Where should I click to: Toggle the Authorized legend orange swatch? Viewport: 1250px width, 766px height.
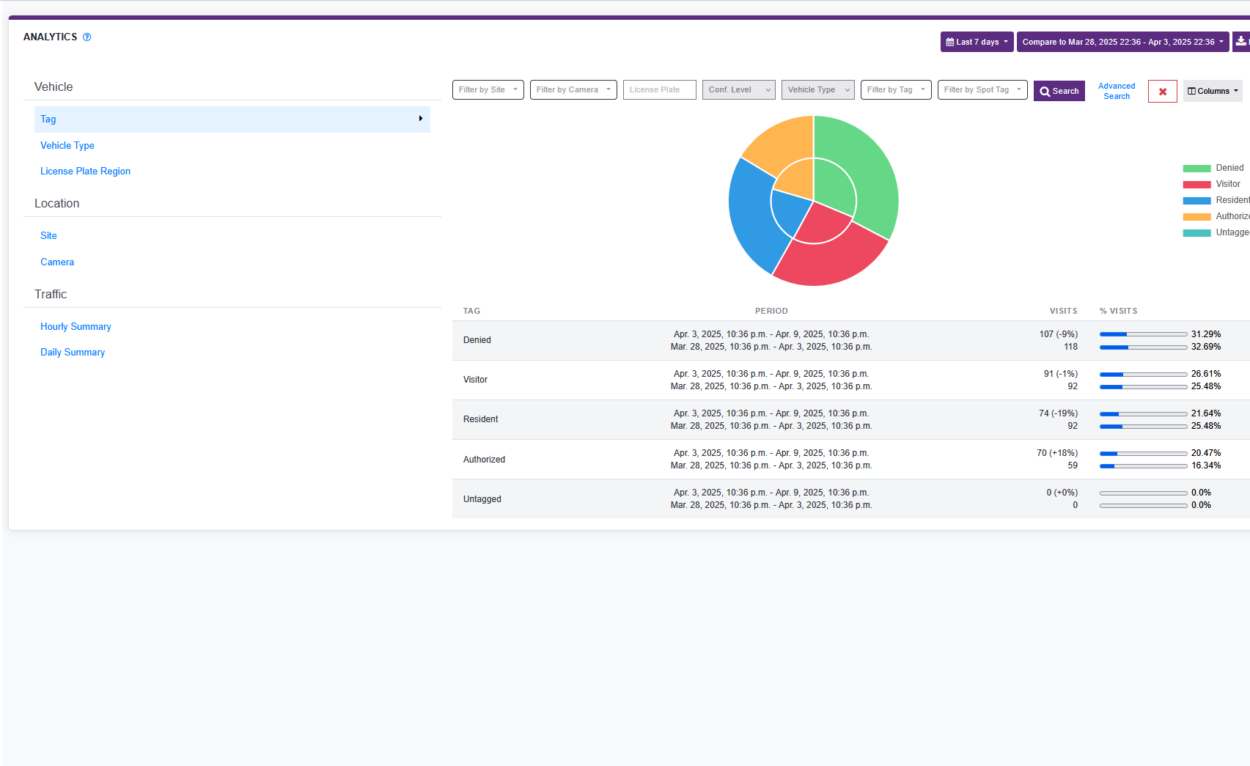pos(1196,216)
